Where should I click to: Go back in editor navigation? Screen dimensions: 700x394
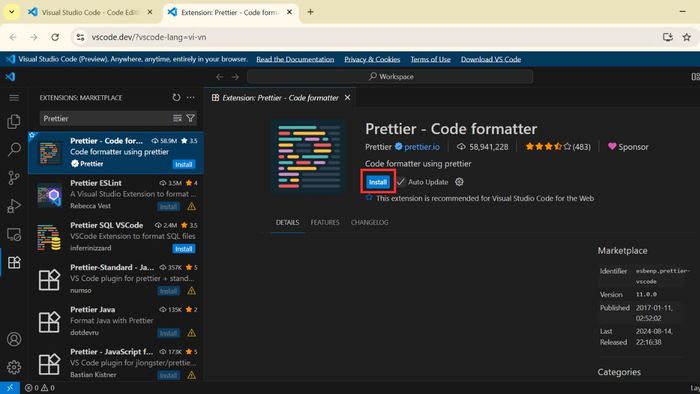pyautogui.click(x=220, y=77)
